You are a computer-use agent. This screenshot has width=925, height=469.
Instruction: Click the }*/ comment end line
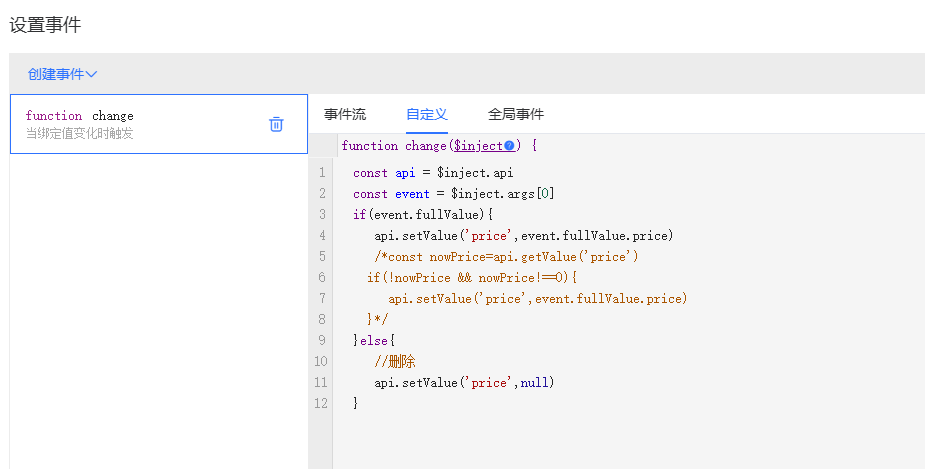pos(377,319)
